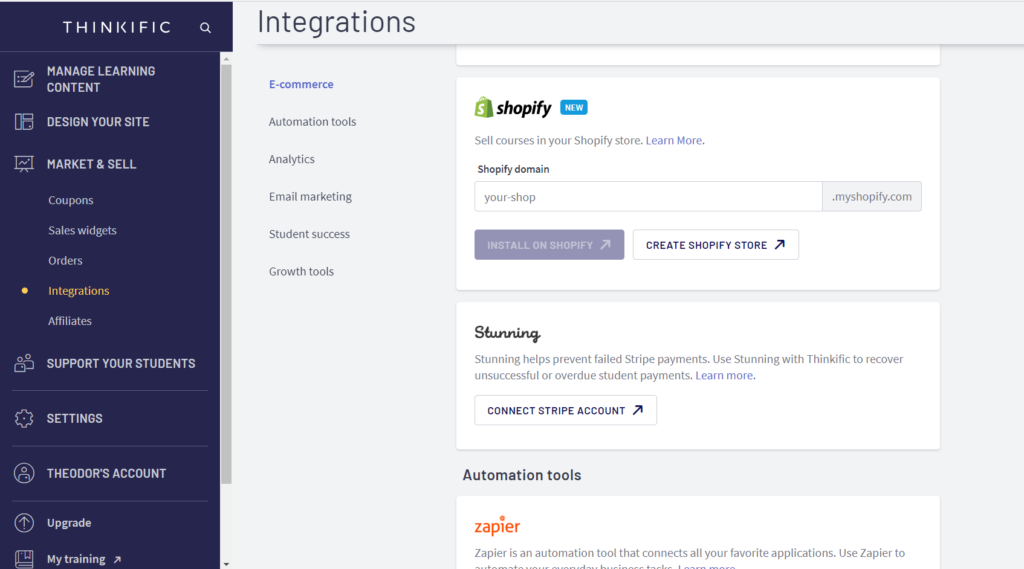Click the Market & Sell chart icon
1024x569 pixels.
(24, 164)
